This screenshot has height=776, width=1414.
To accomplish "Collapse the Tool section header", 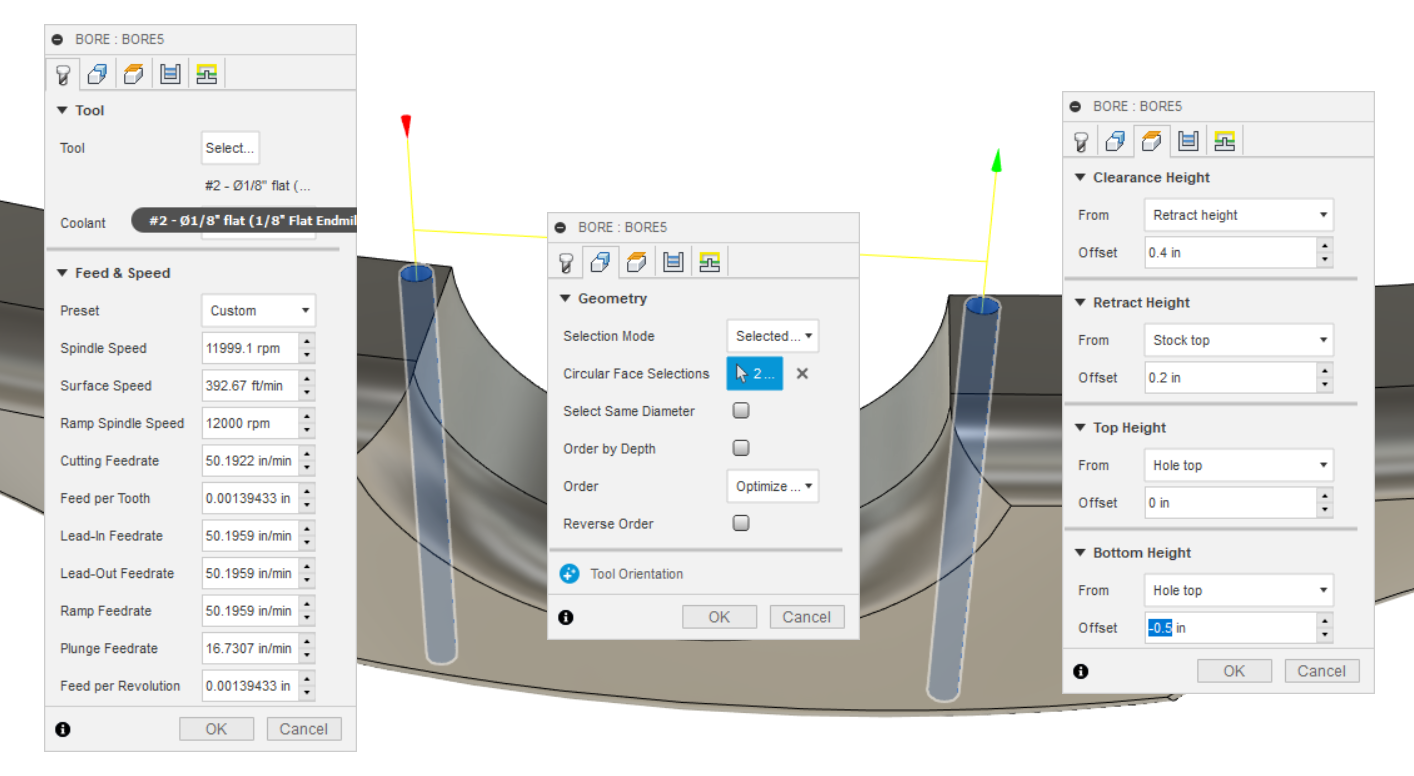I will (81, 111).
